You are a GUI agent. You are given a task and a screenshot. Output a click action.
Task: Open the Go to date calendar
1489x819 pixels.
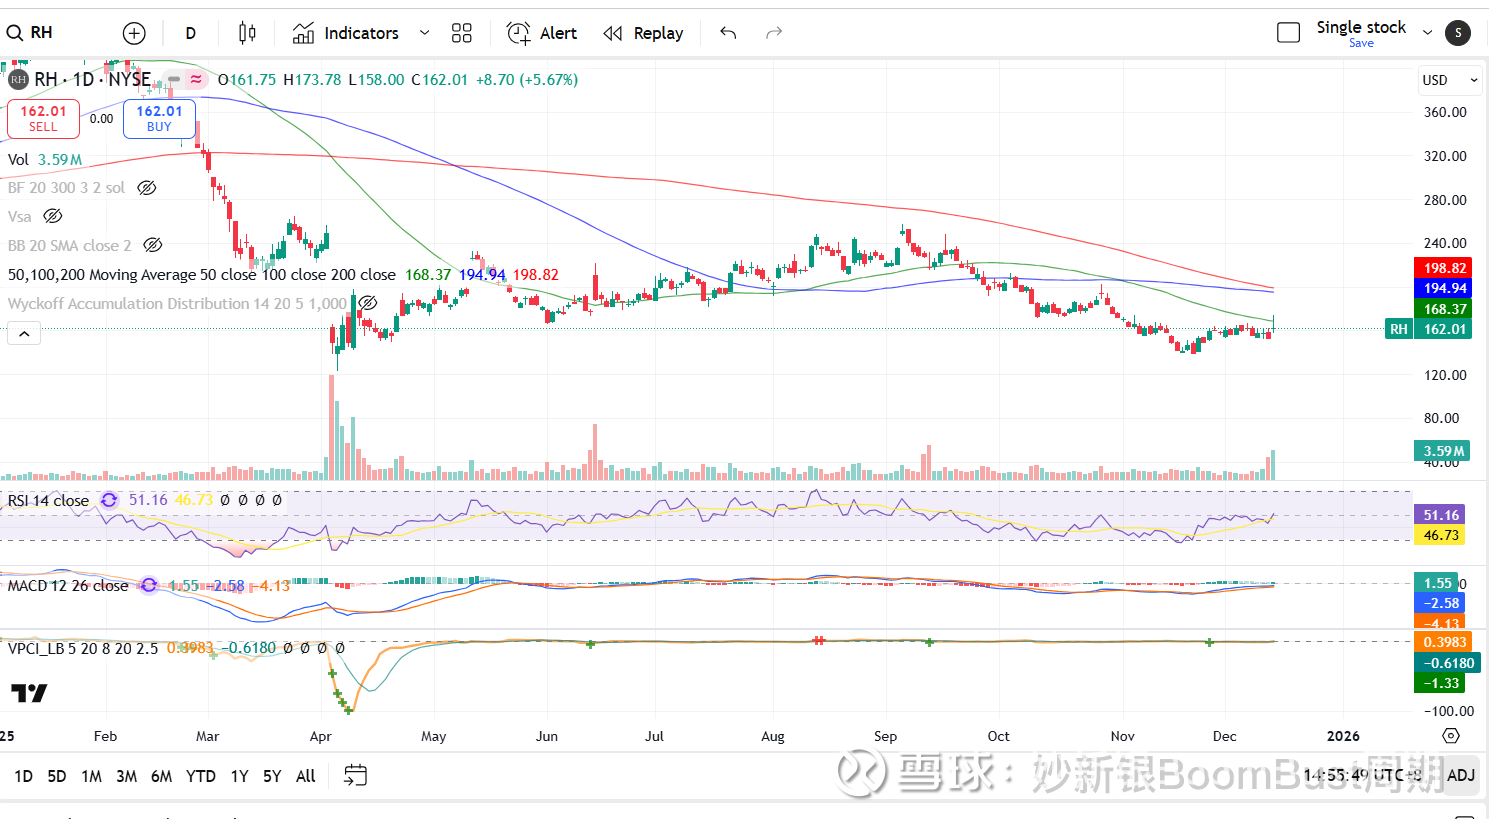click(x=355, y=775)
